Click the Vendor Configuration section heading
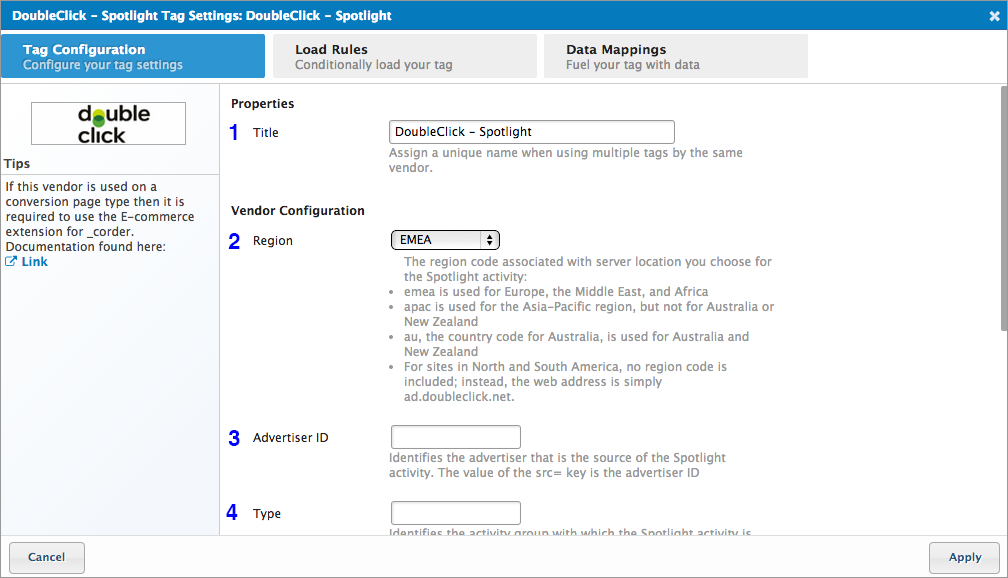This screenshot has height=578, width=1008. [298, 211]
